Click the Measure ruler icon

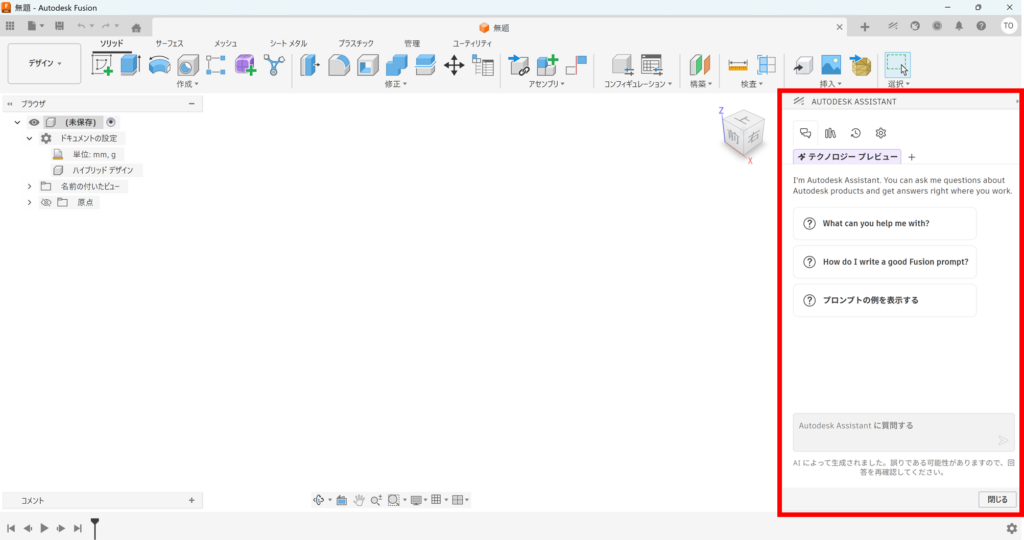pyautogui.click(x=738, y=65)
